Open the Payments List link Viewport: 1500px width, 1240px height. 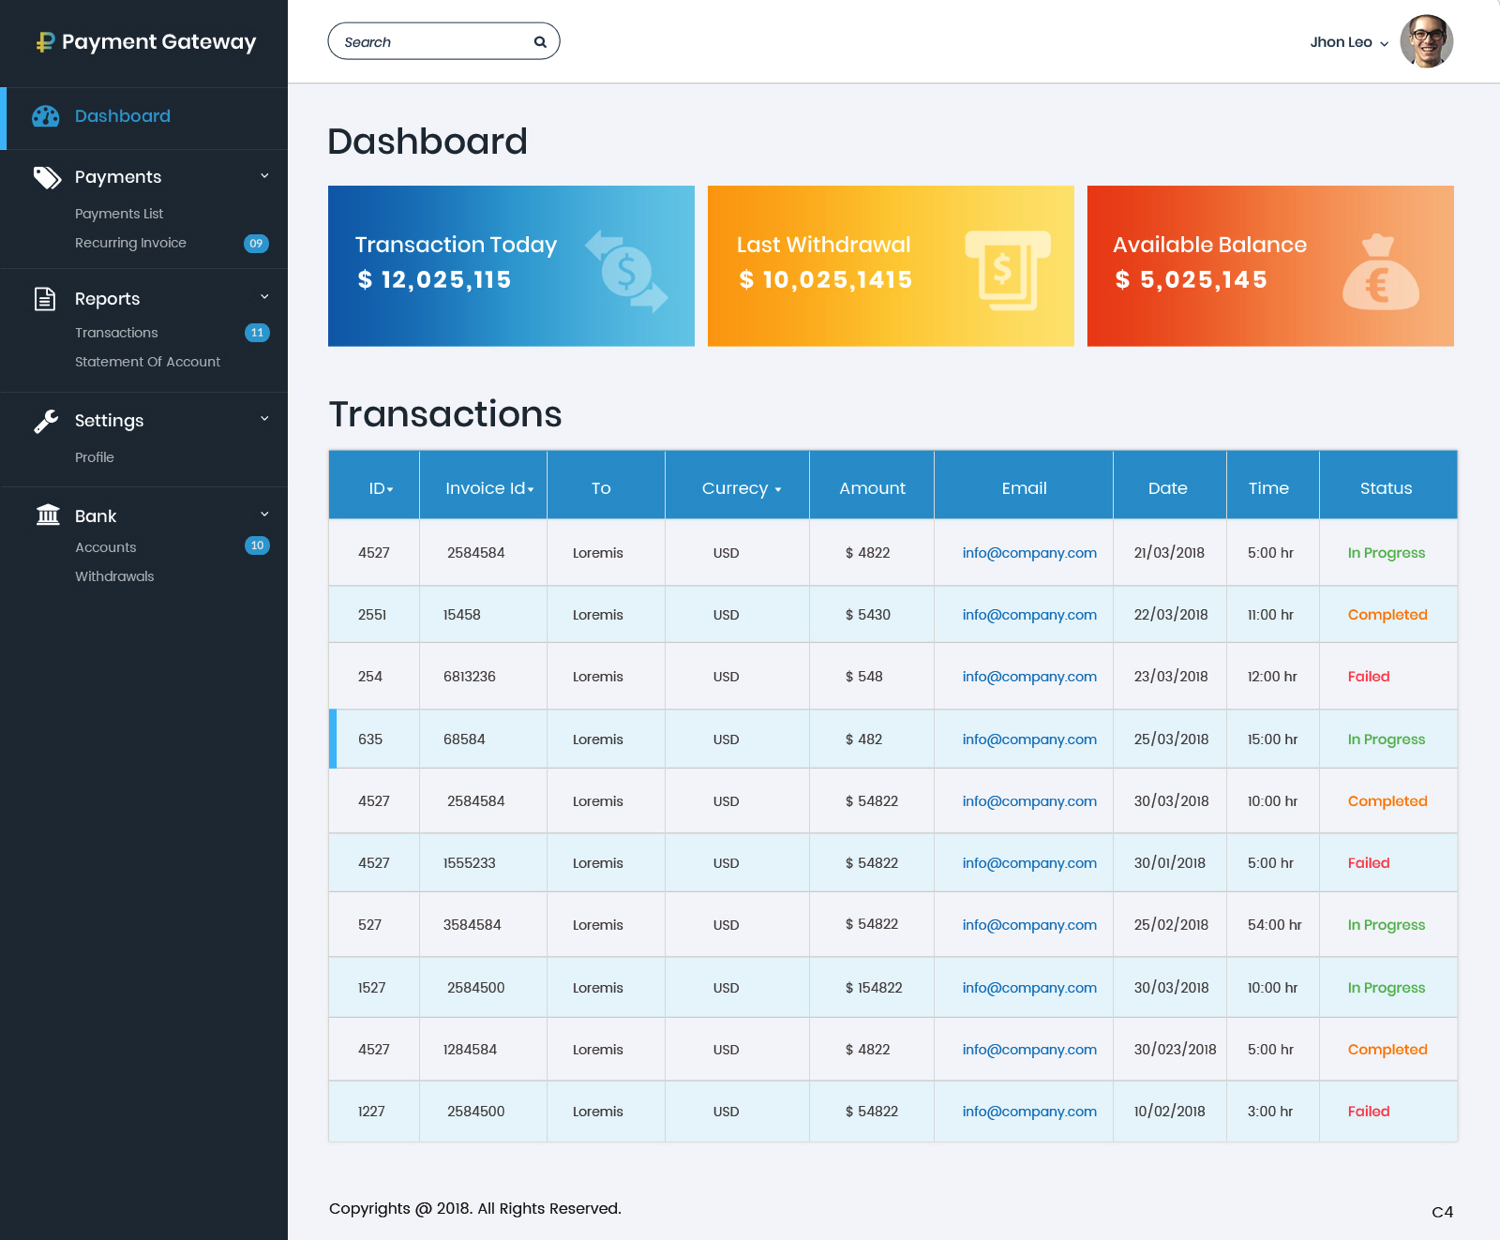[119, 214]
